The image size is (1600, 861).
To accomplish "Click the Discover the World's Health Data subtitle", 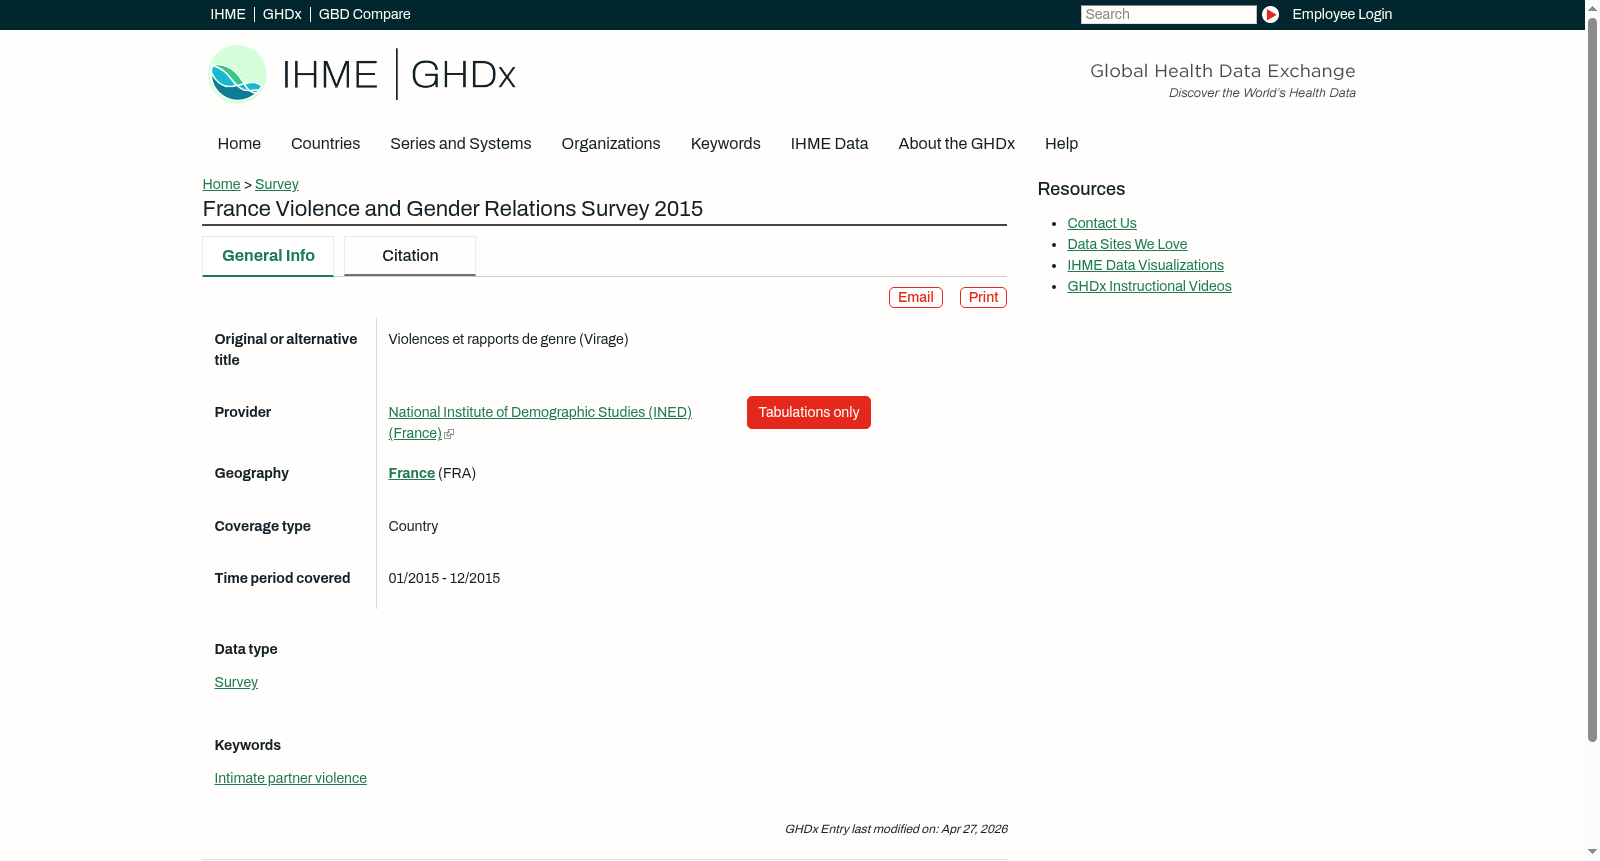I will click(x=1263, y=93).
